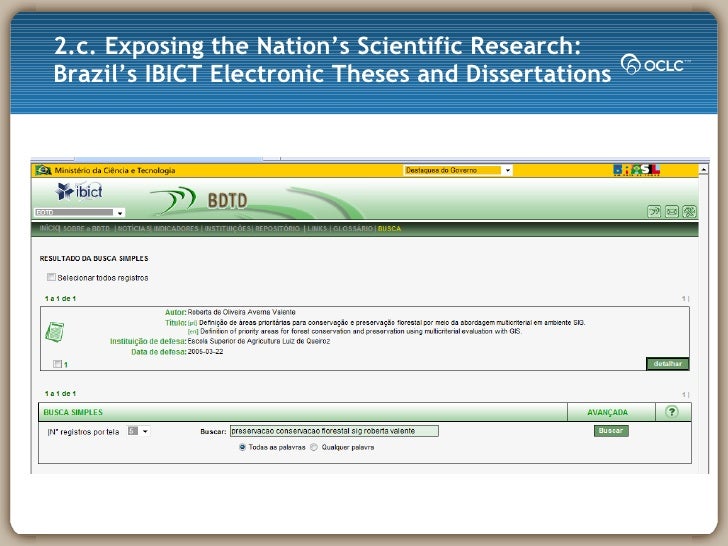This screenshot has width=728, height=546.
Task: Open SOBRE a BDTD menu item
Action: [86, 228]
